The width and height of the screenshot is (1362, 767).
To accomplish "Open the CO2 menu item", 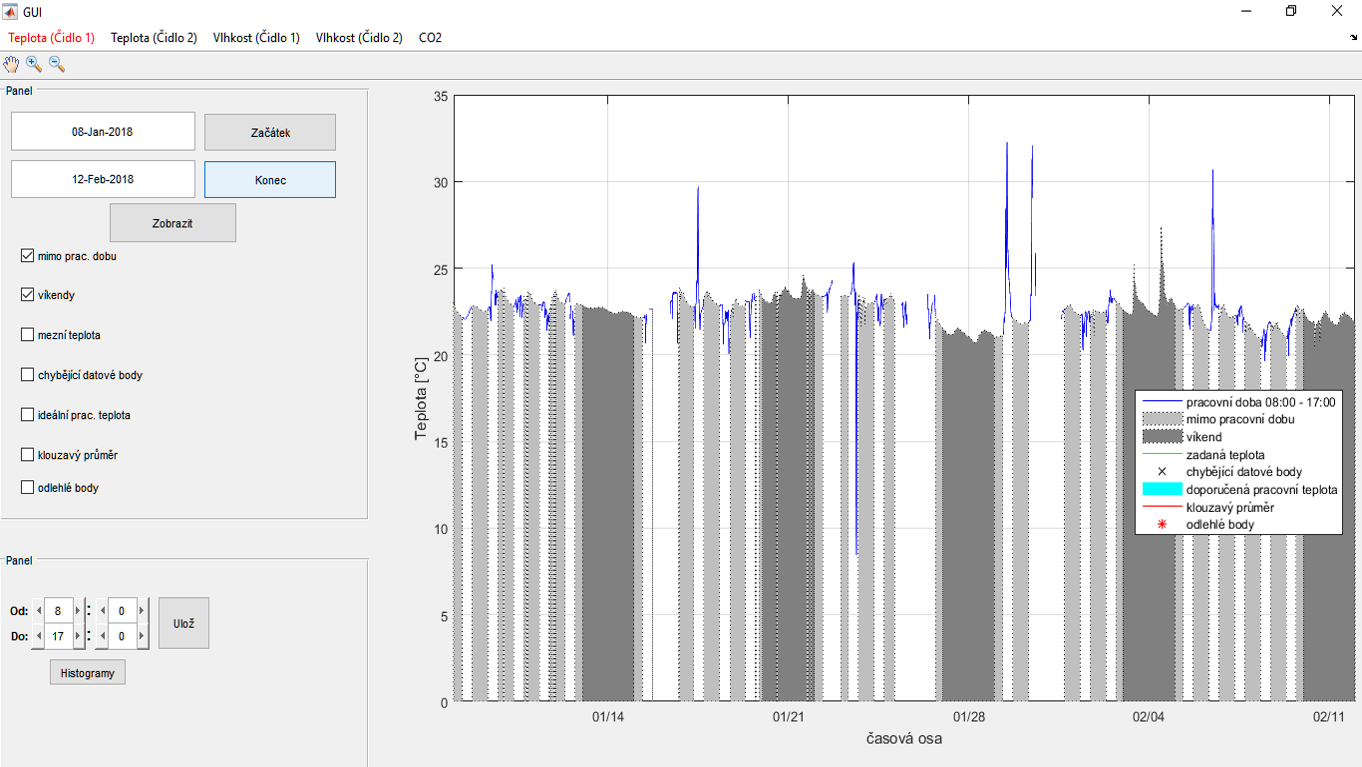I will (x=430, y=38).
